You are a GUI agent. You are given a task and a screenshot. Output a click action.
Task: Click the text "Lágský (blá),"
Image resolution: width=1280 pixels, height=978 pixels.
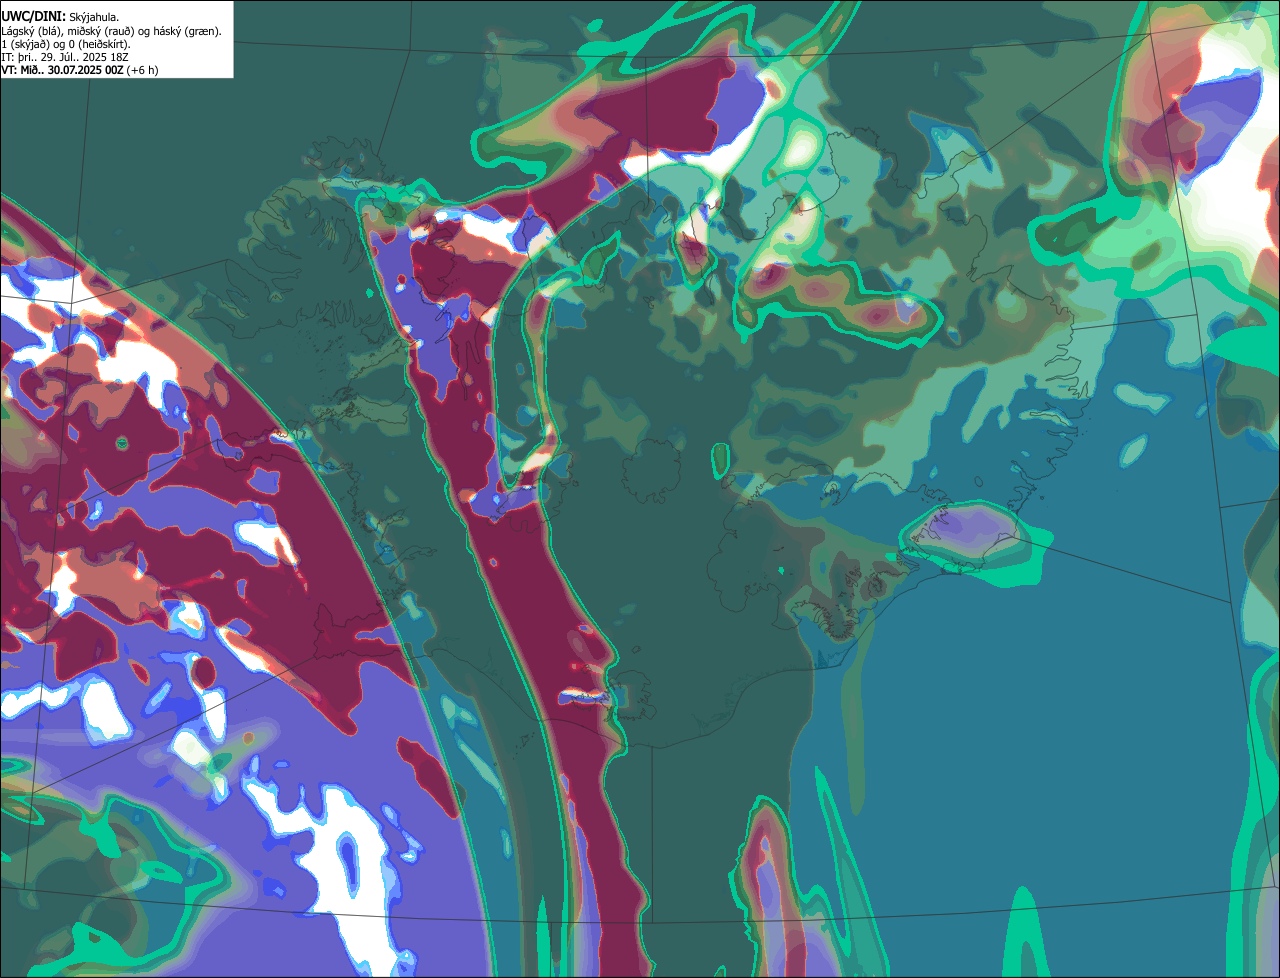pyautogui.click(x=32, y=32)
